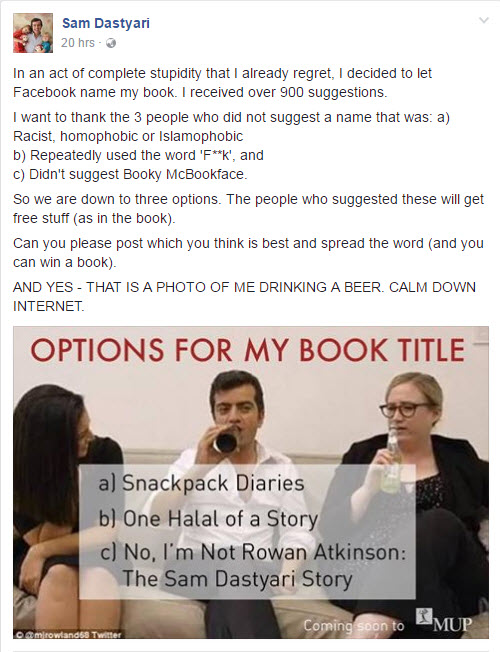Select option a) Snackpack Diaries
The width and height of the screenshot is (500, 652).
[x=201, y=483]
